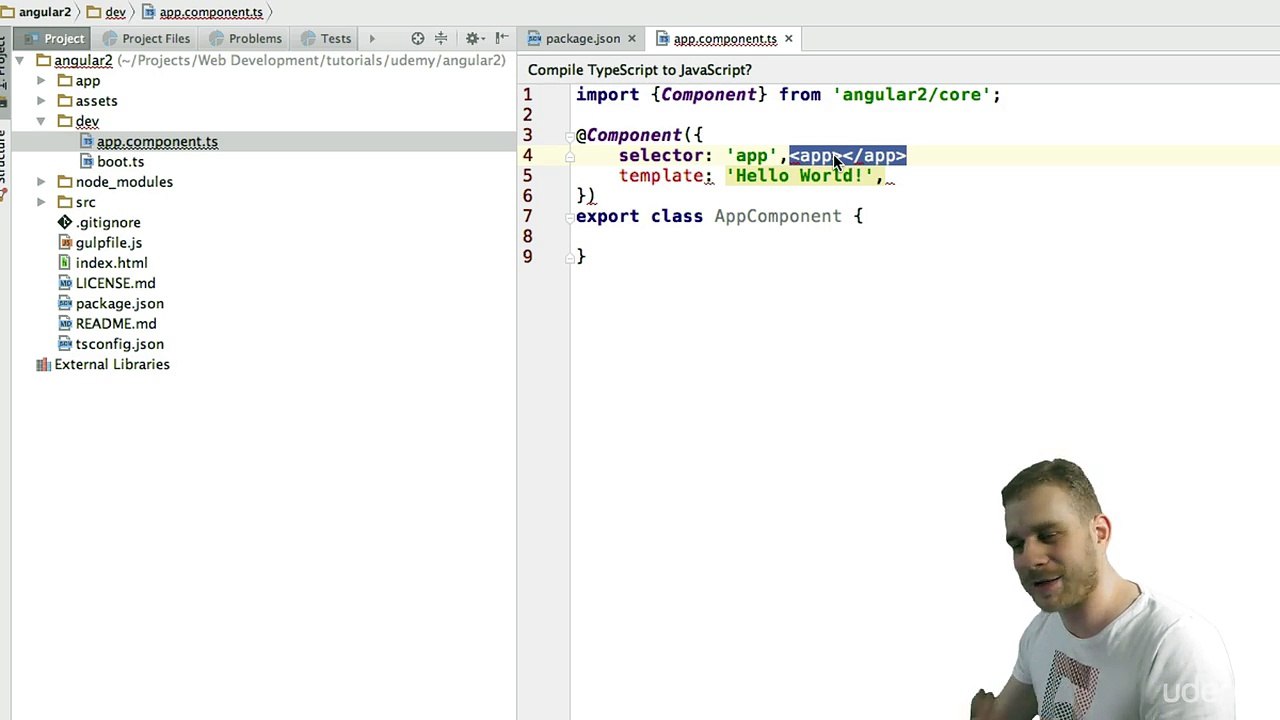1280x720 pixels.
Task: Expand the src folder arrow
Action: 41,202
